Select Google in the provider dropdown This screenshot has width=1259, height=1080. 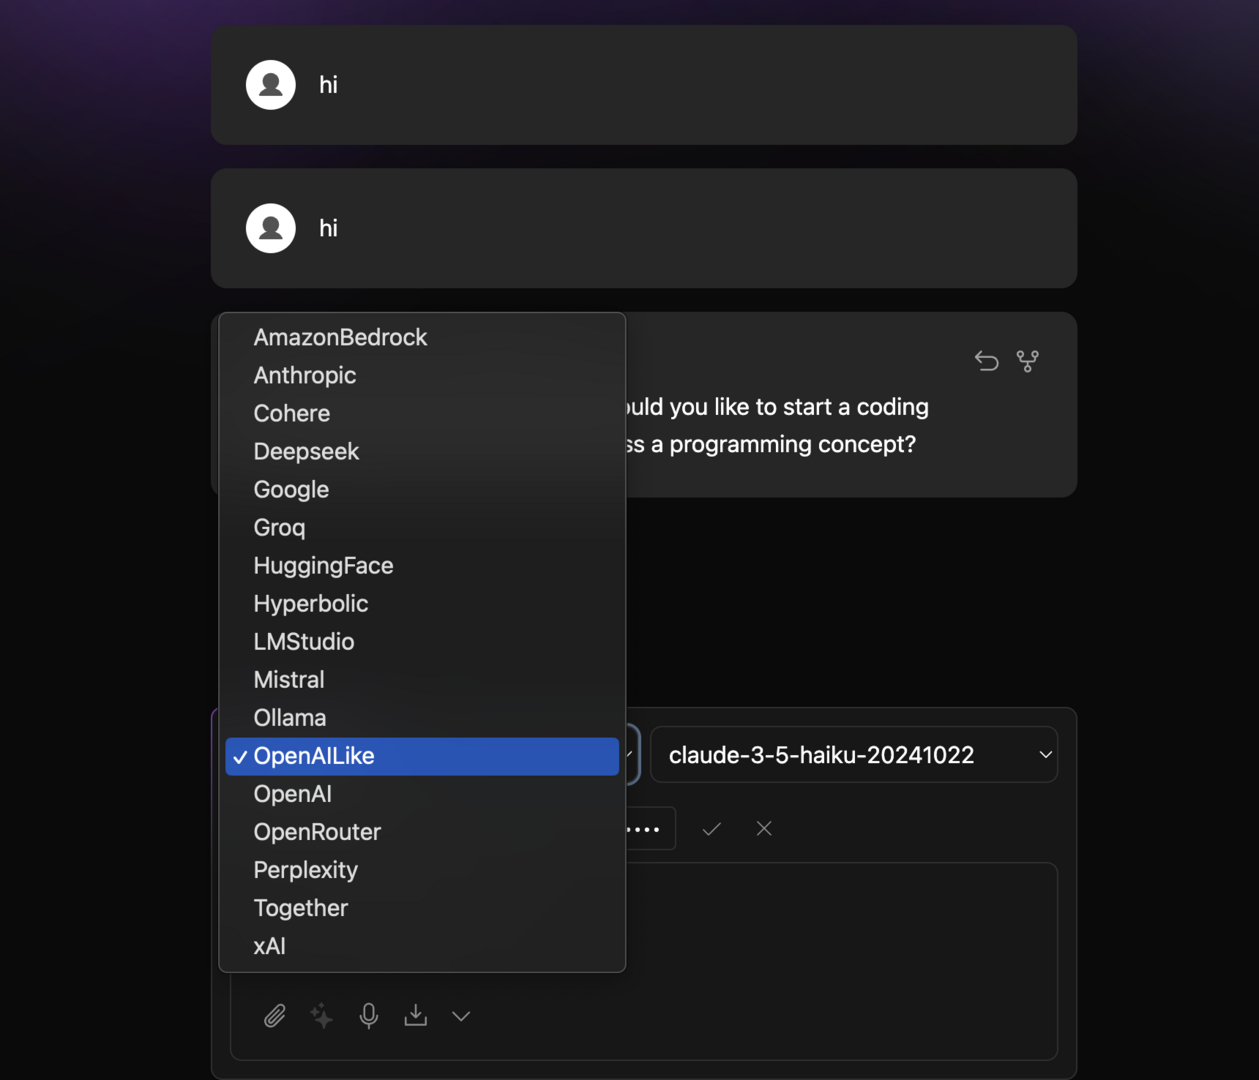pos(291,489)
